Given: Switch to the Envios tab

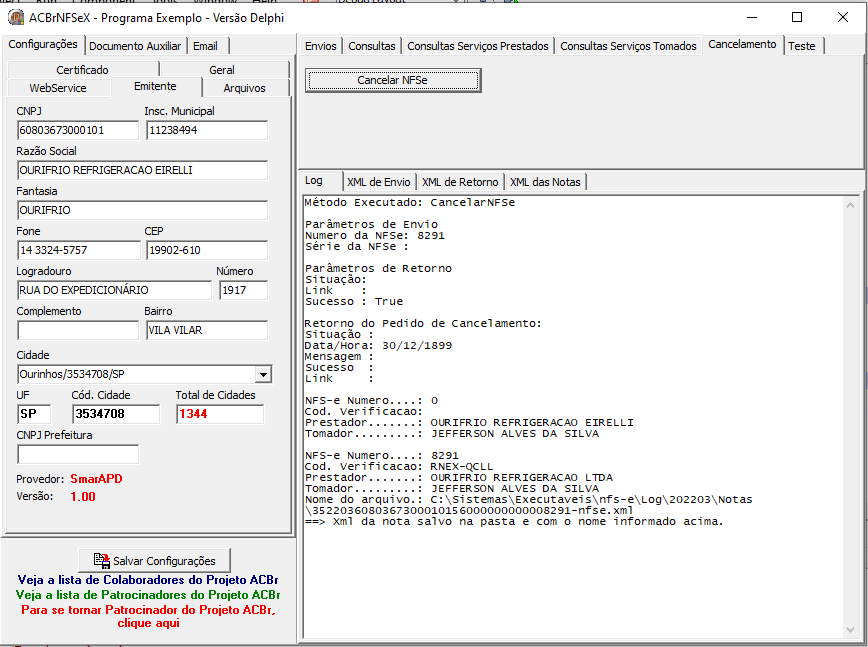Looking at the screenshot, I should pyautogui.click(x=321, y=46).
